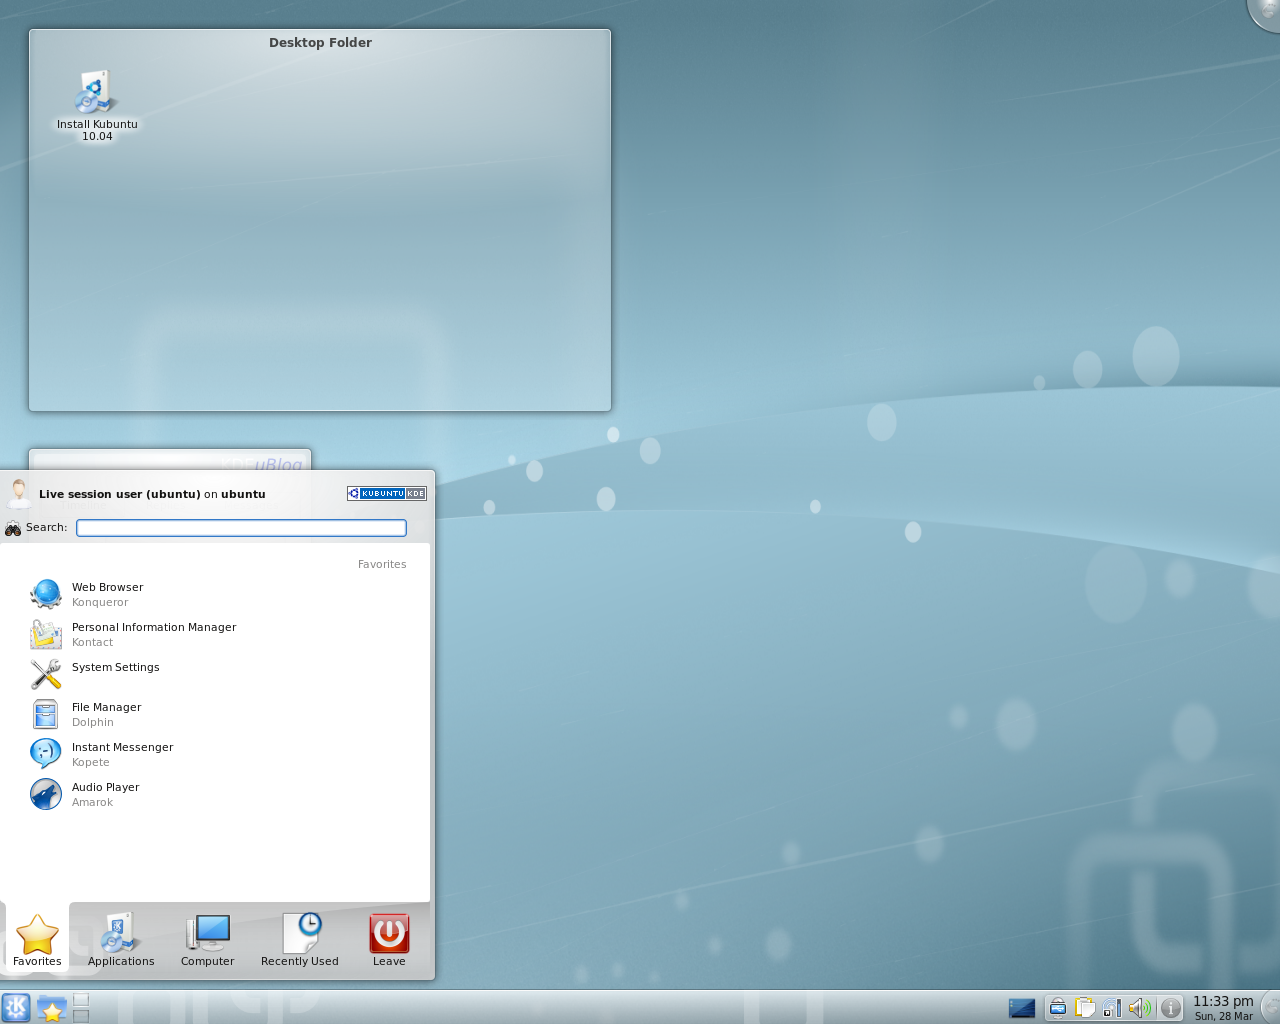Open the Klipper clipboard tray icon
Image resolution: width=1280 pixels, height=1024 pixels.
pyautogui.click(x=1085, y=1008)
